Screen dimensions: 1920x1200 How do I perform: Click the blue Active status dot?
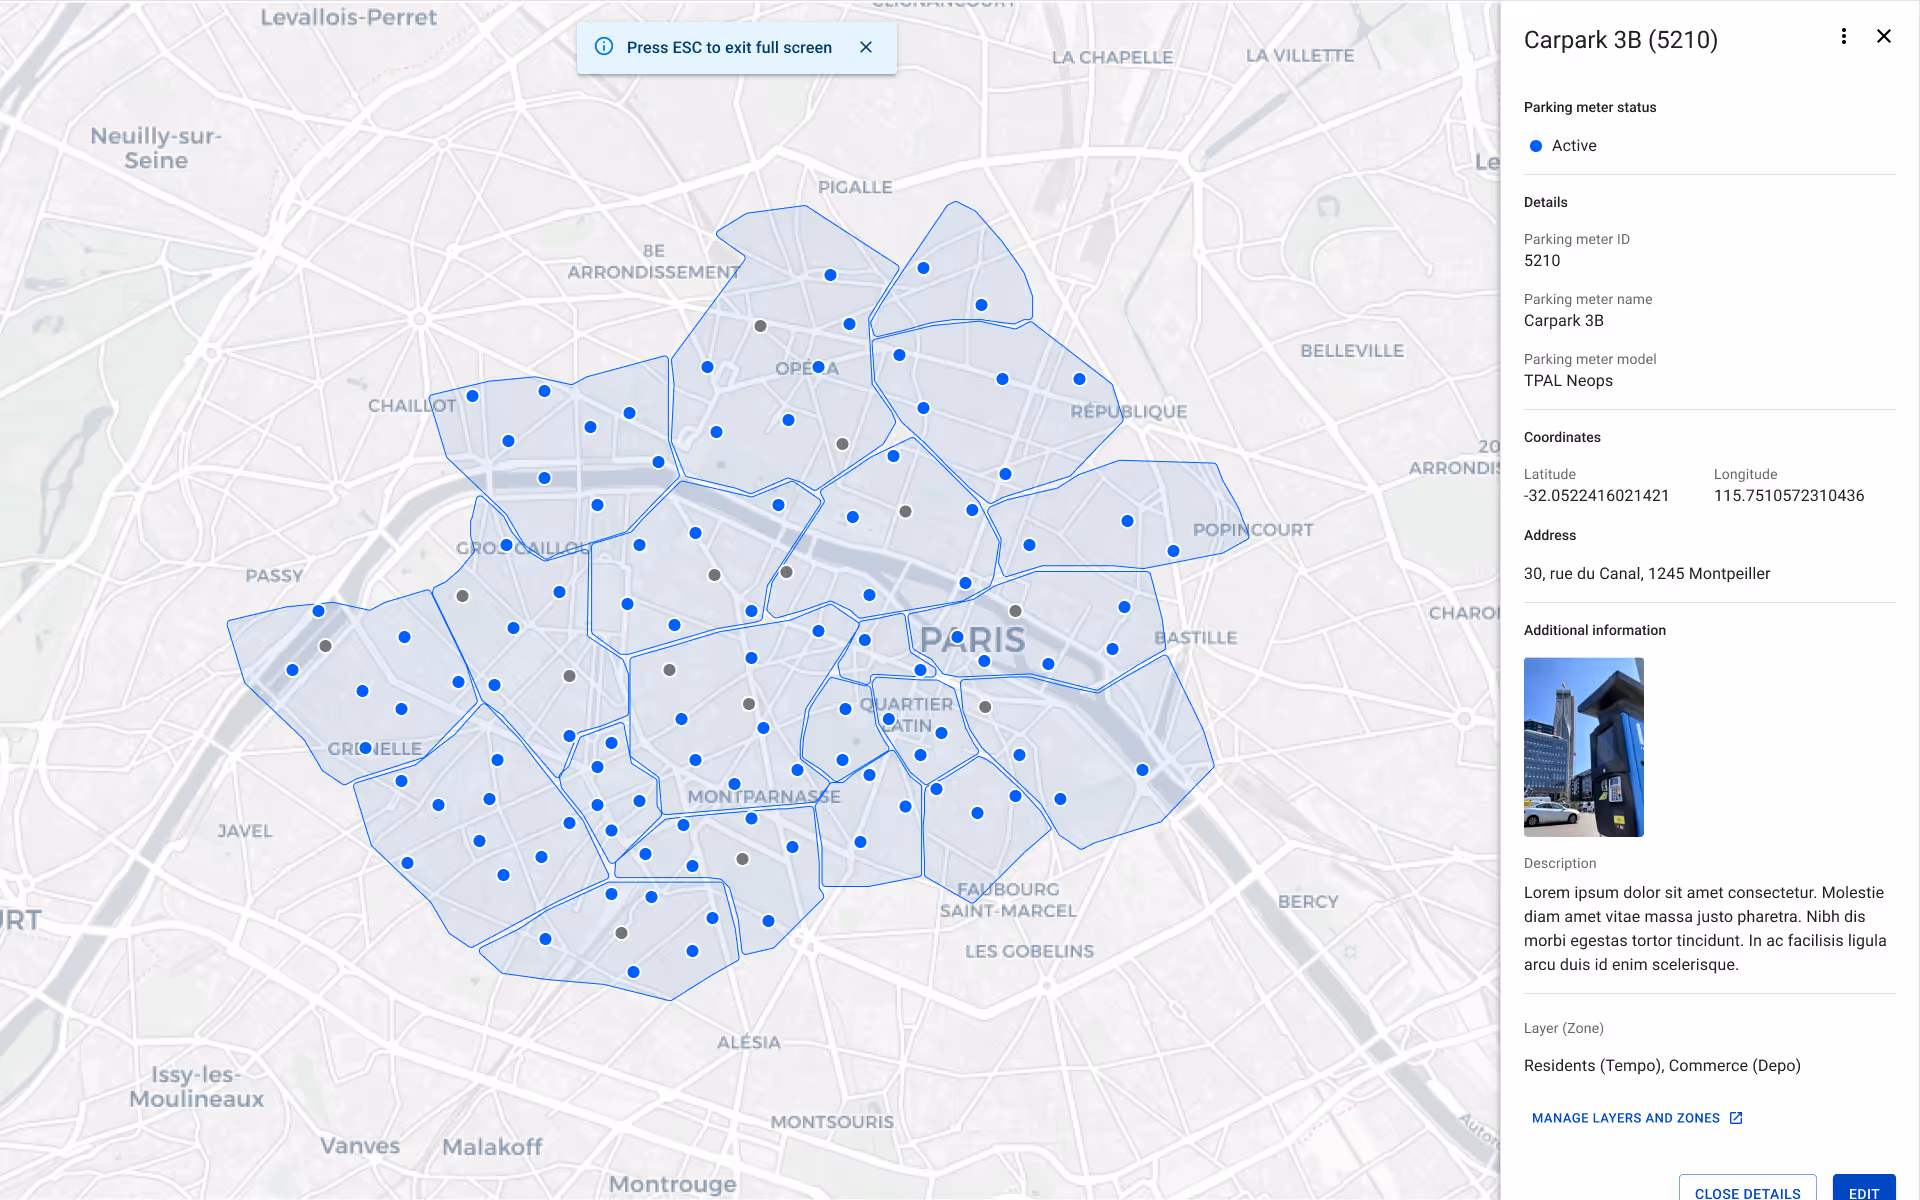[1536, 146]
